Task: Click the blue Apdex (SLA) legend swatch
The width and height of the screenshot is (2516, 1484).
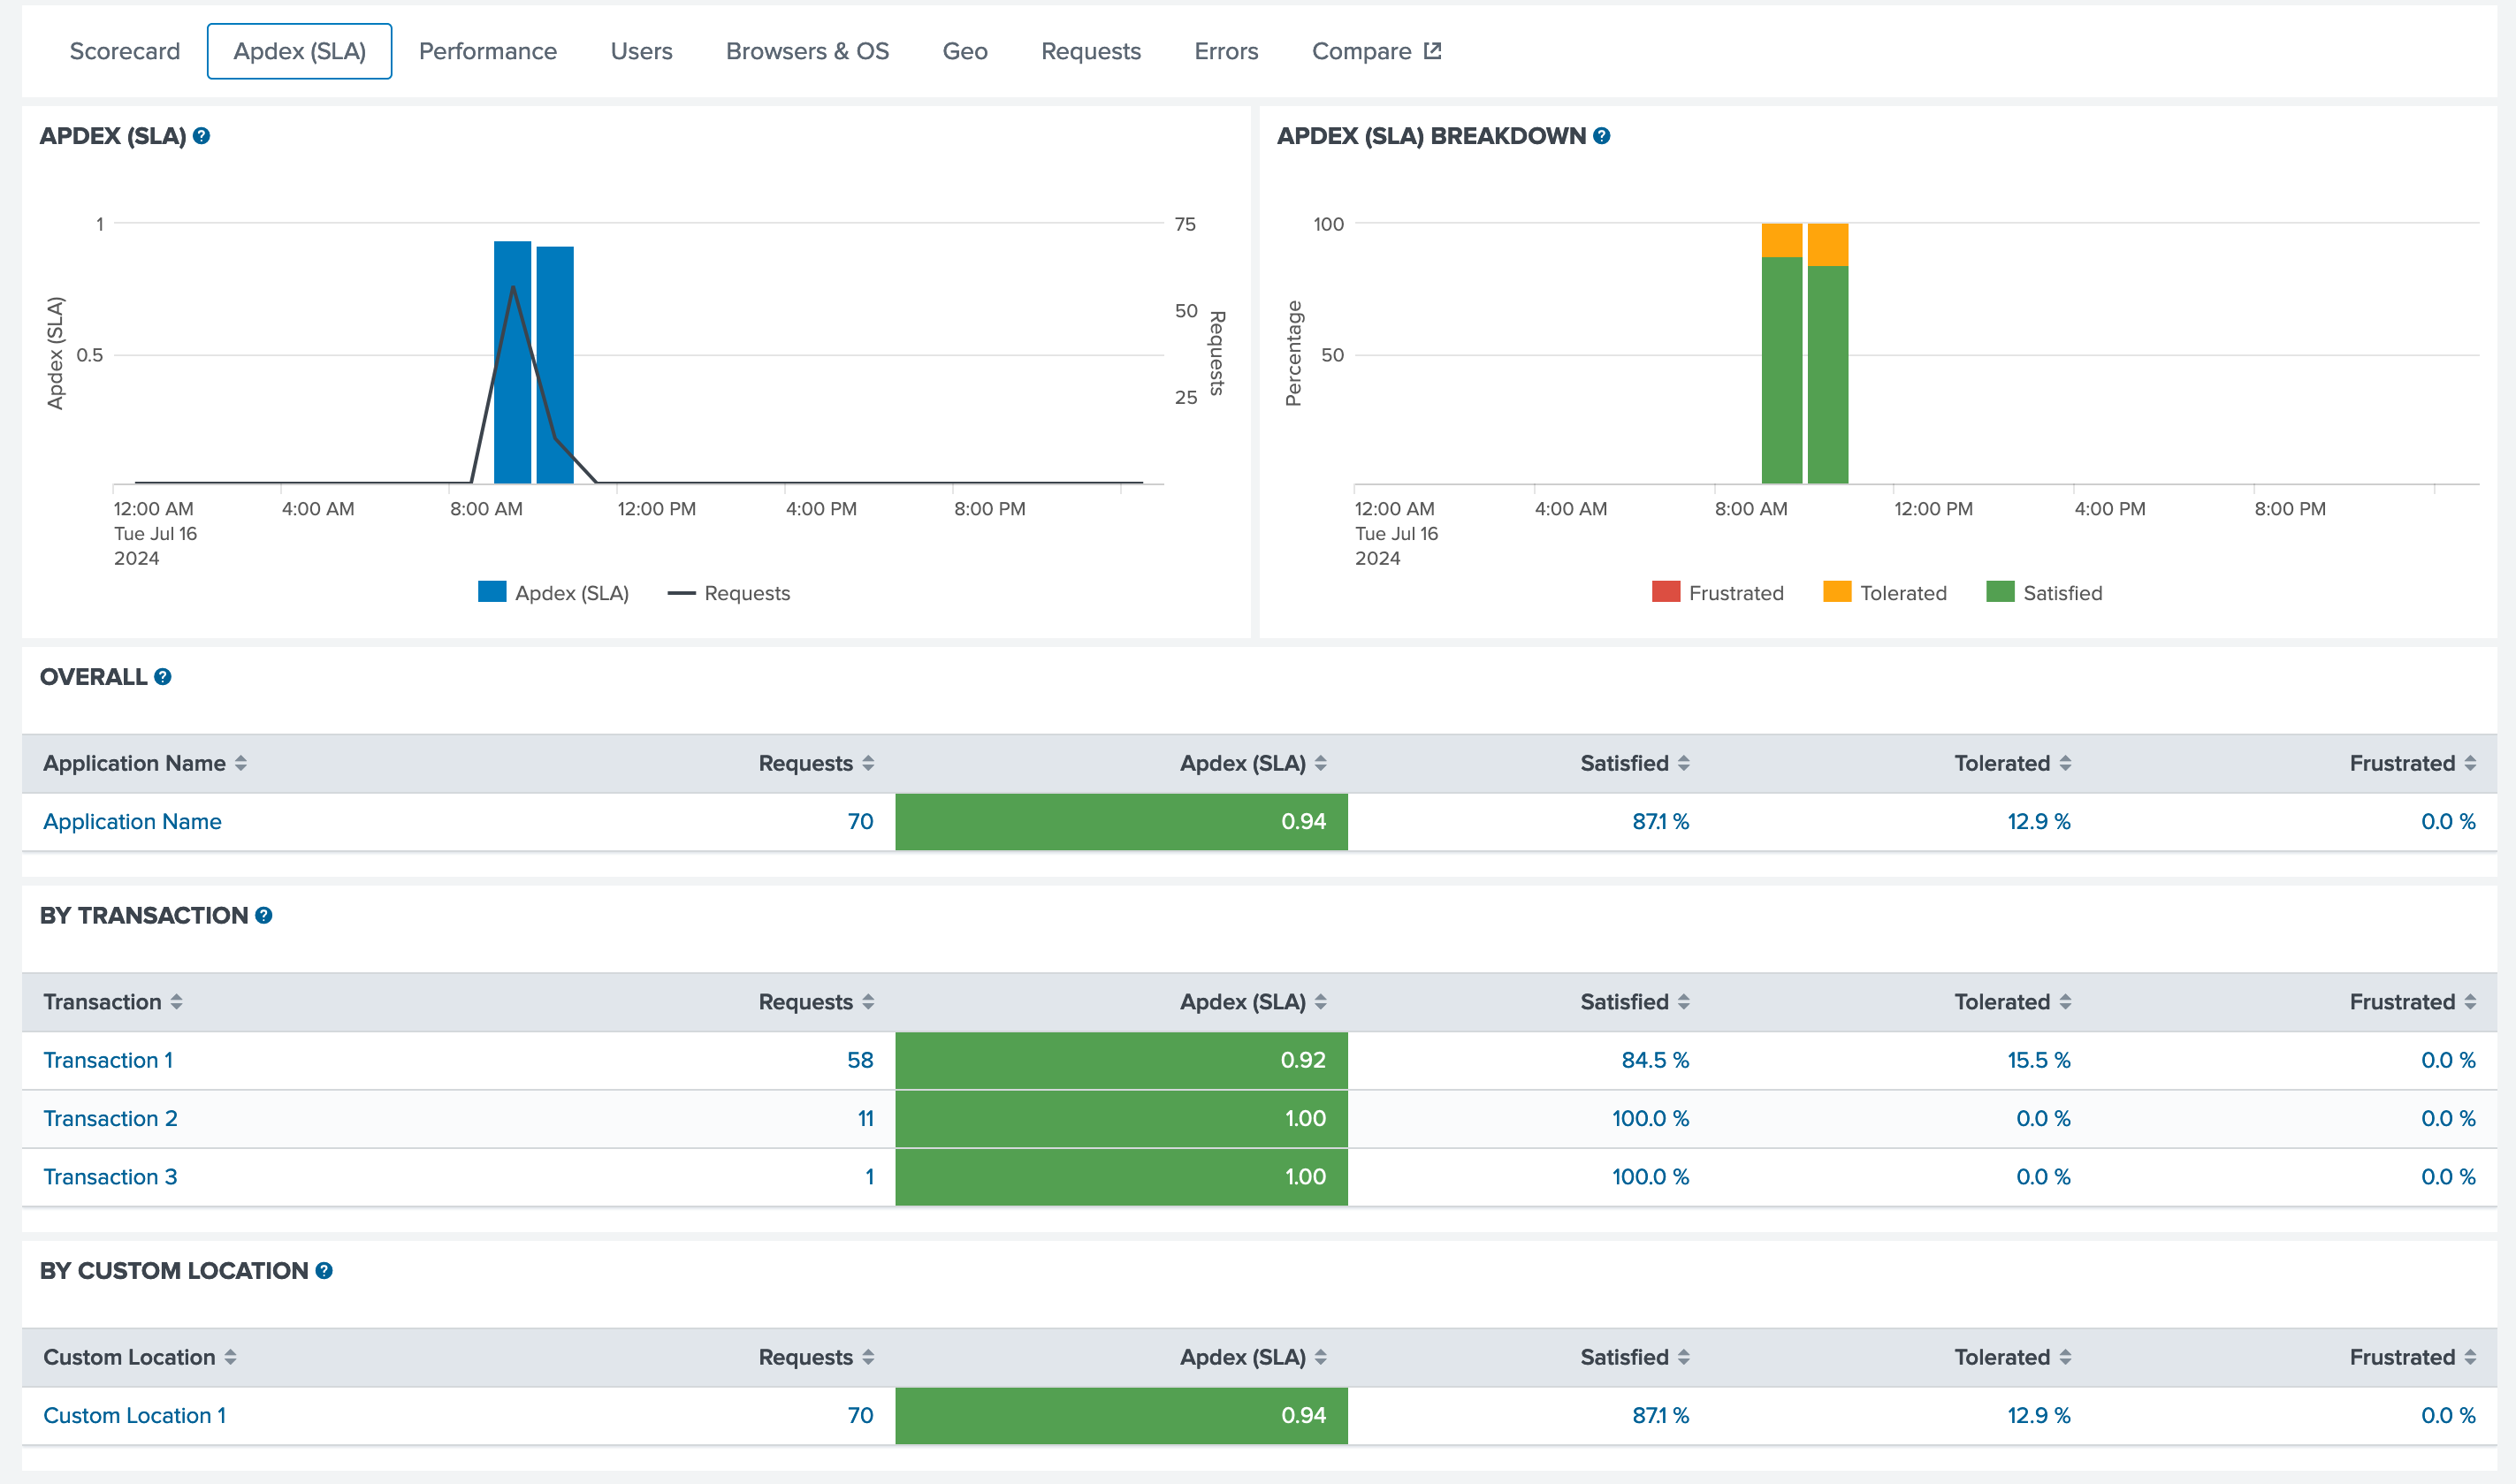Action: tap(492, 592)
